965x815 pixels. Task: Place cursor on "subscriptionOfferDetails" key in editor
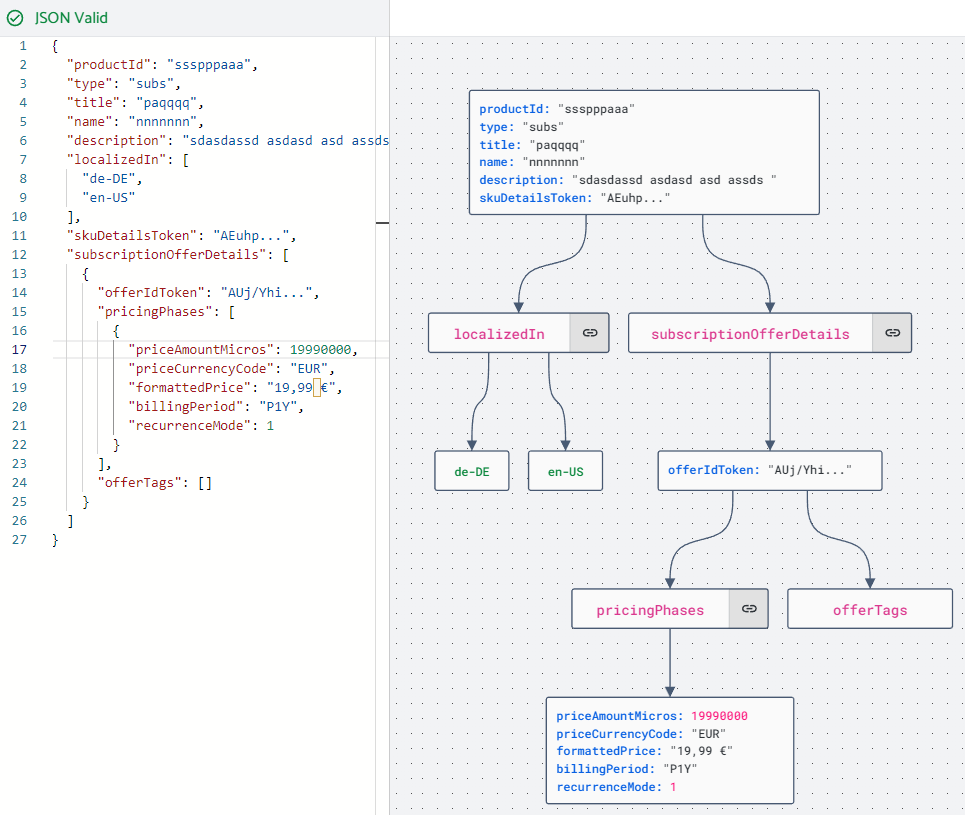(170, 255)
